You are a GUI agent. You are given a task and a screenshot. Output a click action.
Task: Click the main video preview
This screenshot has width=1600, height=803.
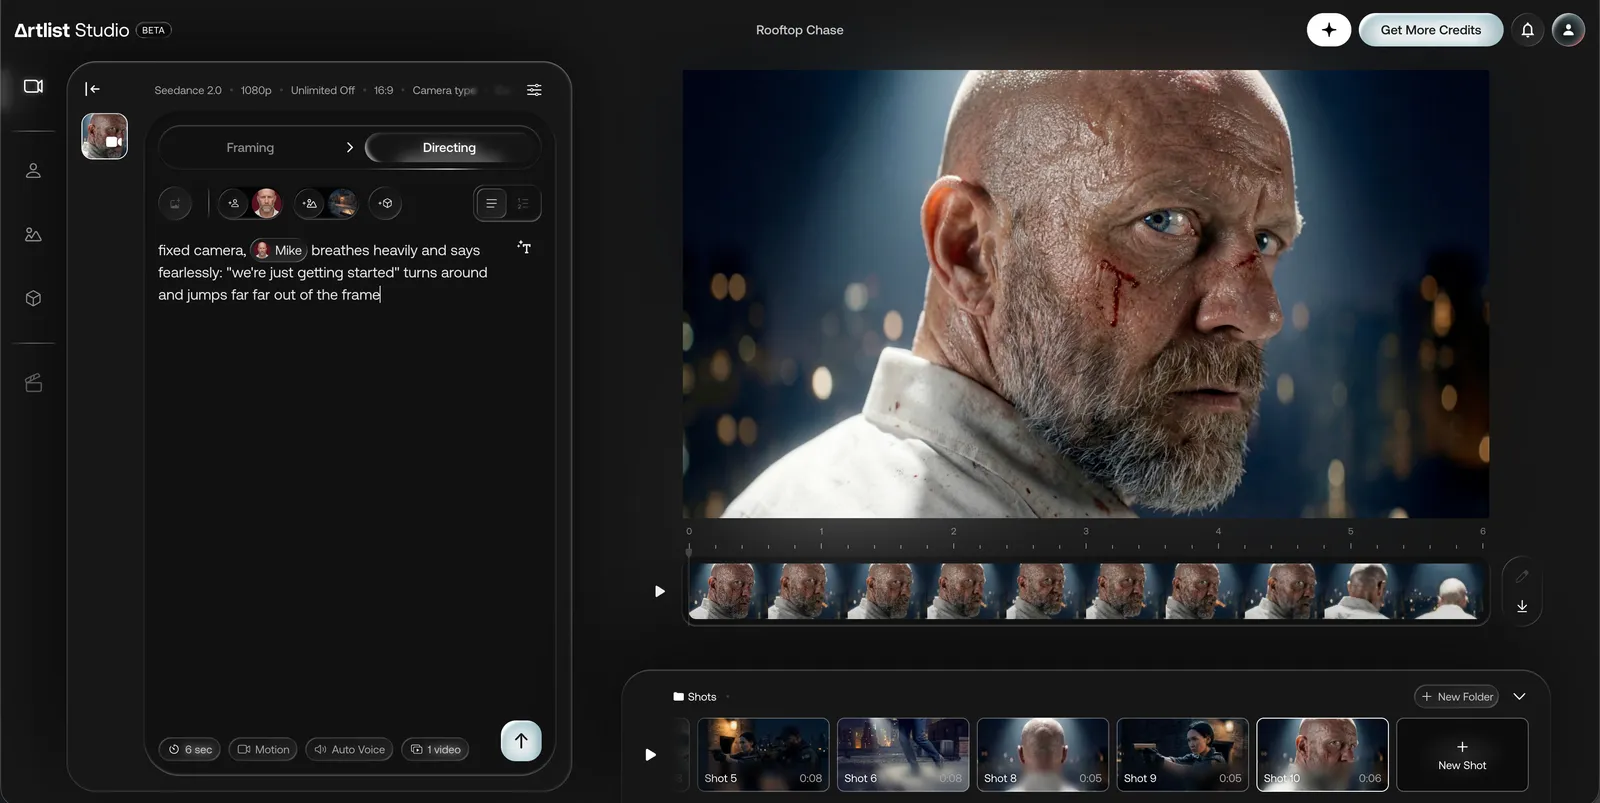coord(1086,294)
